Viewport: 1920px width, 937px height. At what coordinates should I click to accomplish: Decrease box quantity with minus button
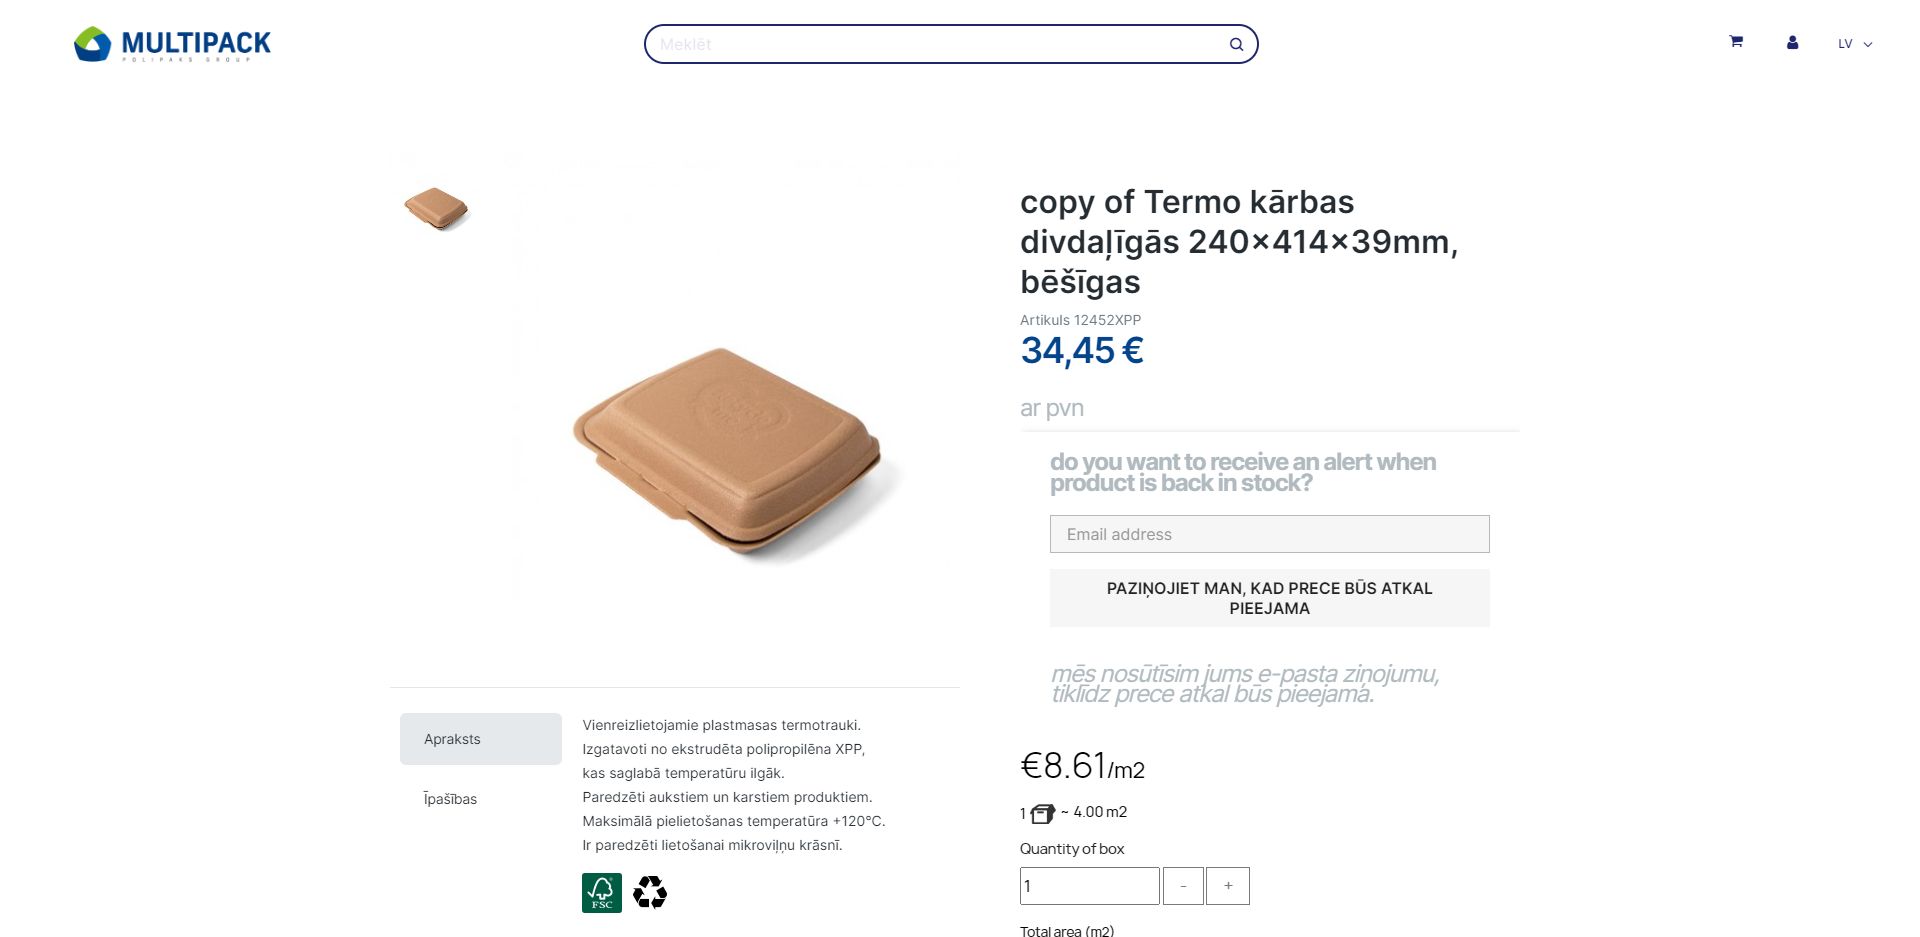pos(1183,886)
